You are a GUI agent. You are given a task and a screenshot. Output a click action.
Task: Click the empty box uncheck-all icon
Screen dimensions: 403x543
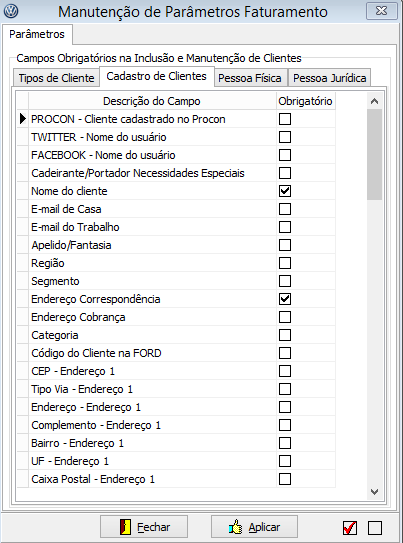[375, 528]
